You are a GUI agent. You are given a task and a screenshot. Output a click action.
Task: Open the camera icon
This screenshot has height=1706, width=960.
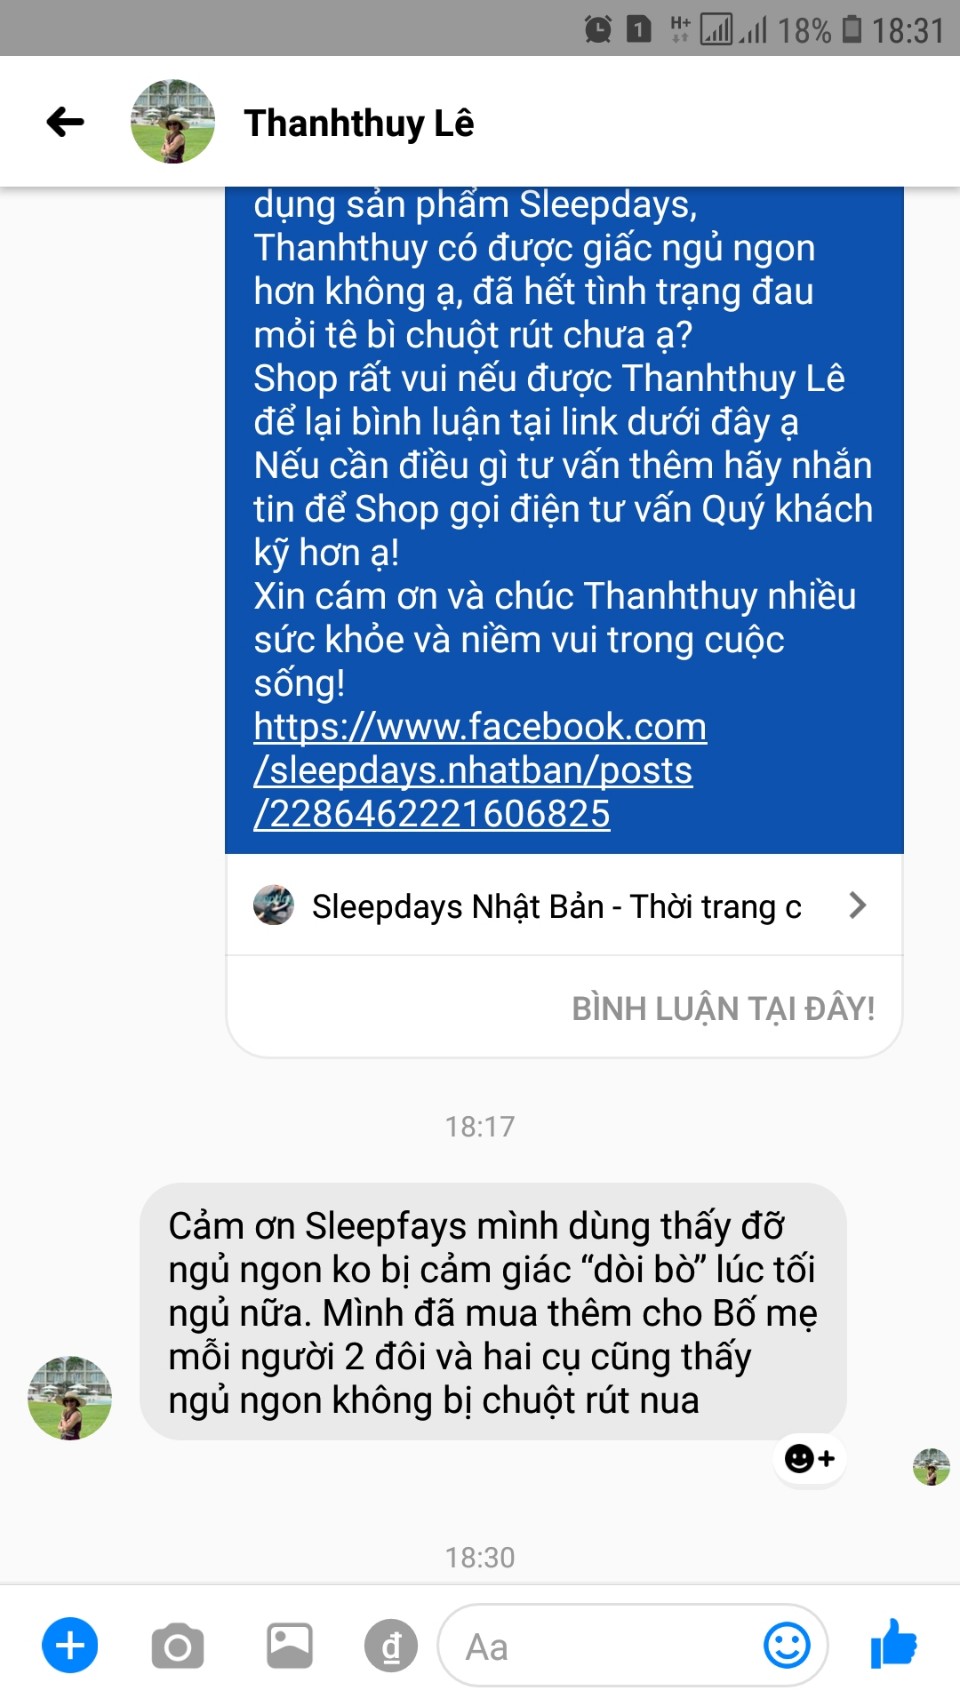point(178,1646)
